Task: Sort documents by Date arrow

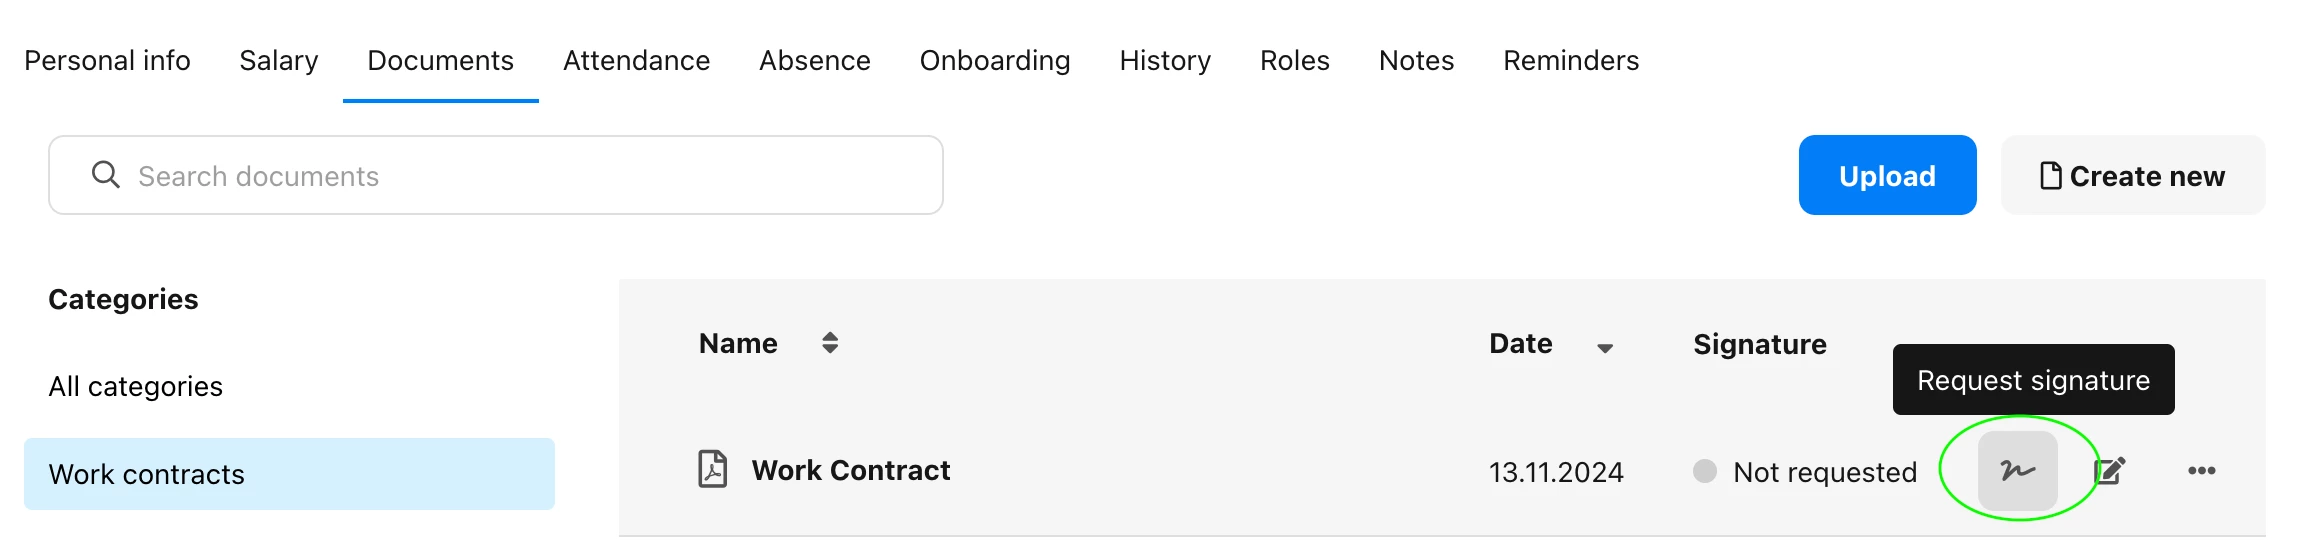Action: pos(1605,348)
